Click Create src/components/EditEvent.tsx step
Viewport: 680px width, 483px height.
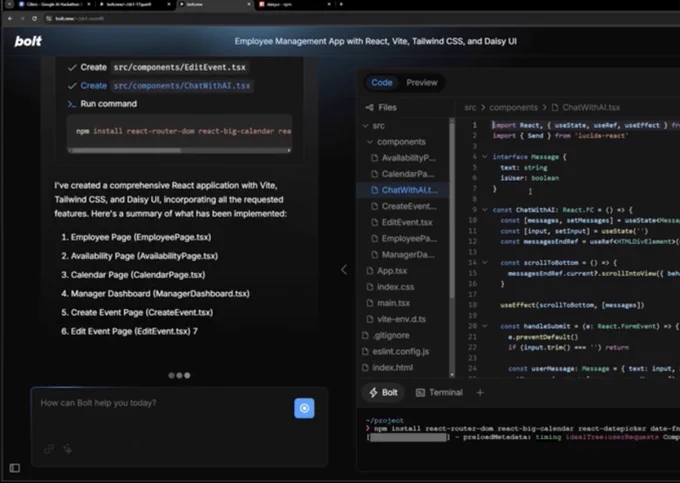point(158,67)
